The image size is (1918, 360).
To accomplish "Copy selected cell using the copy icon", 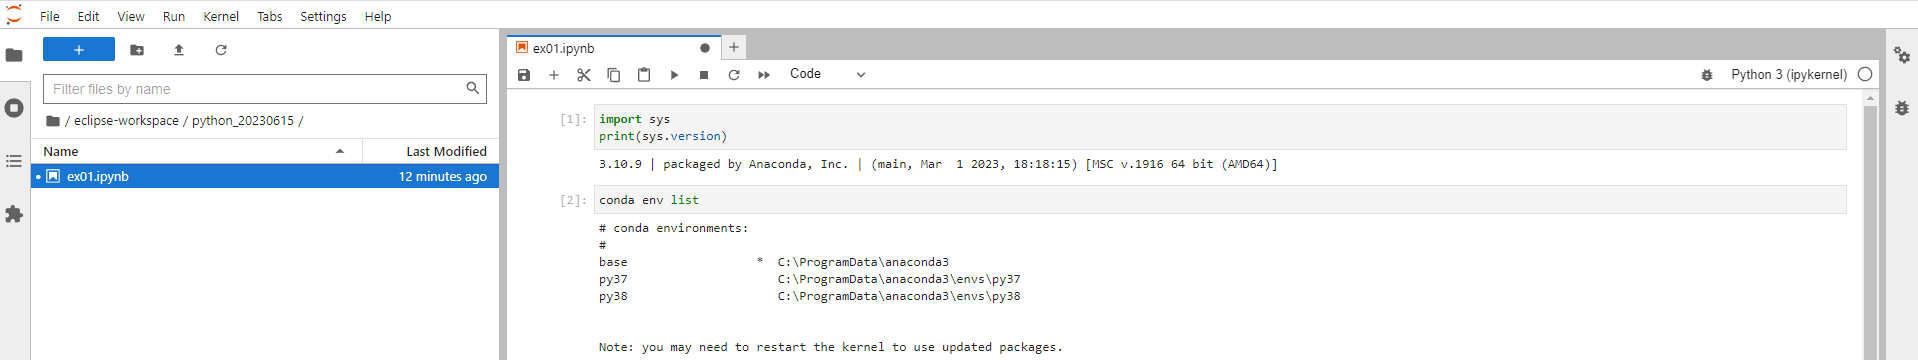I will 614,75.
